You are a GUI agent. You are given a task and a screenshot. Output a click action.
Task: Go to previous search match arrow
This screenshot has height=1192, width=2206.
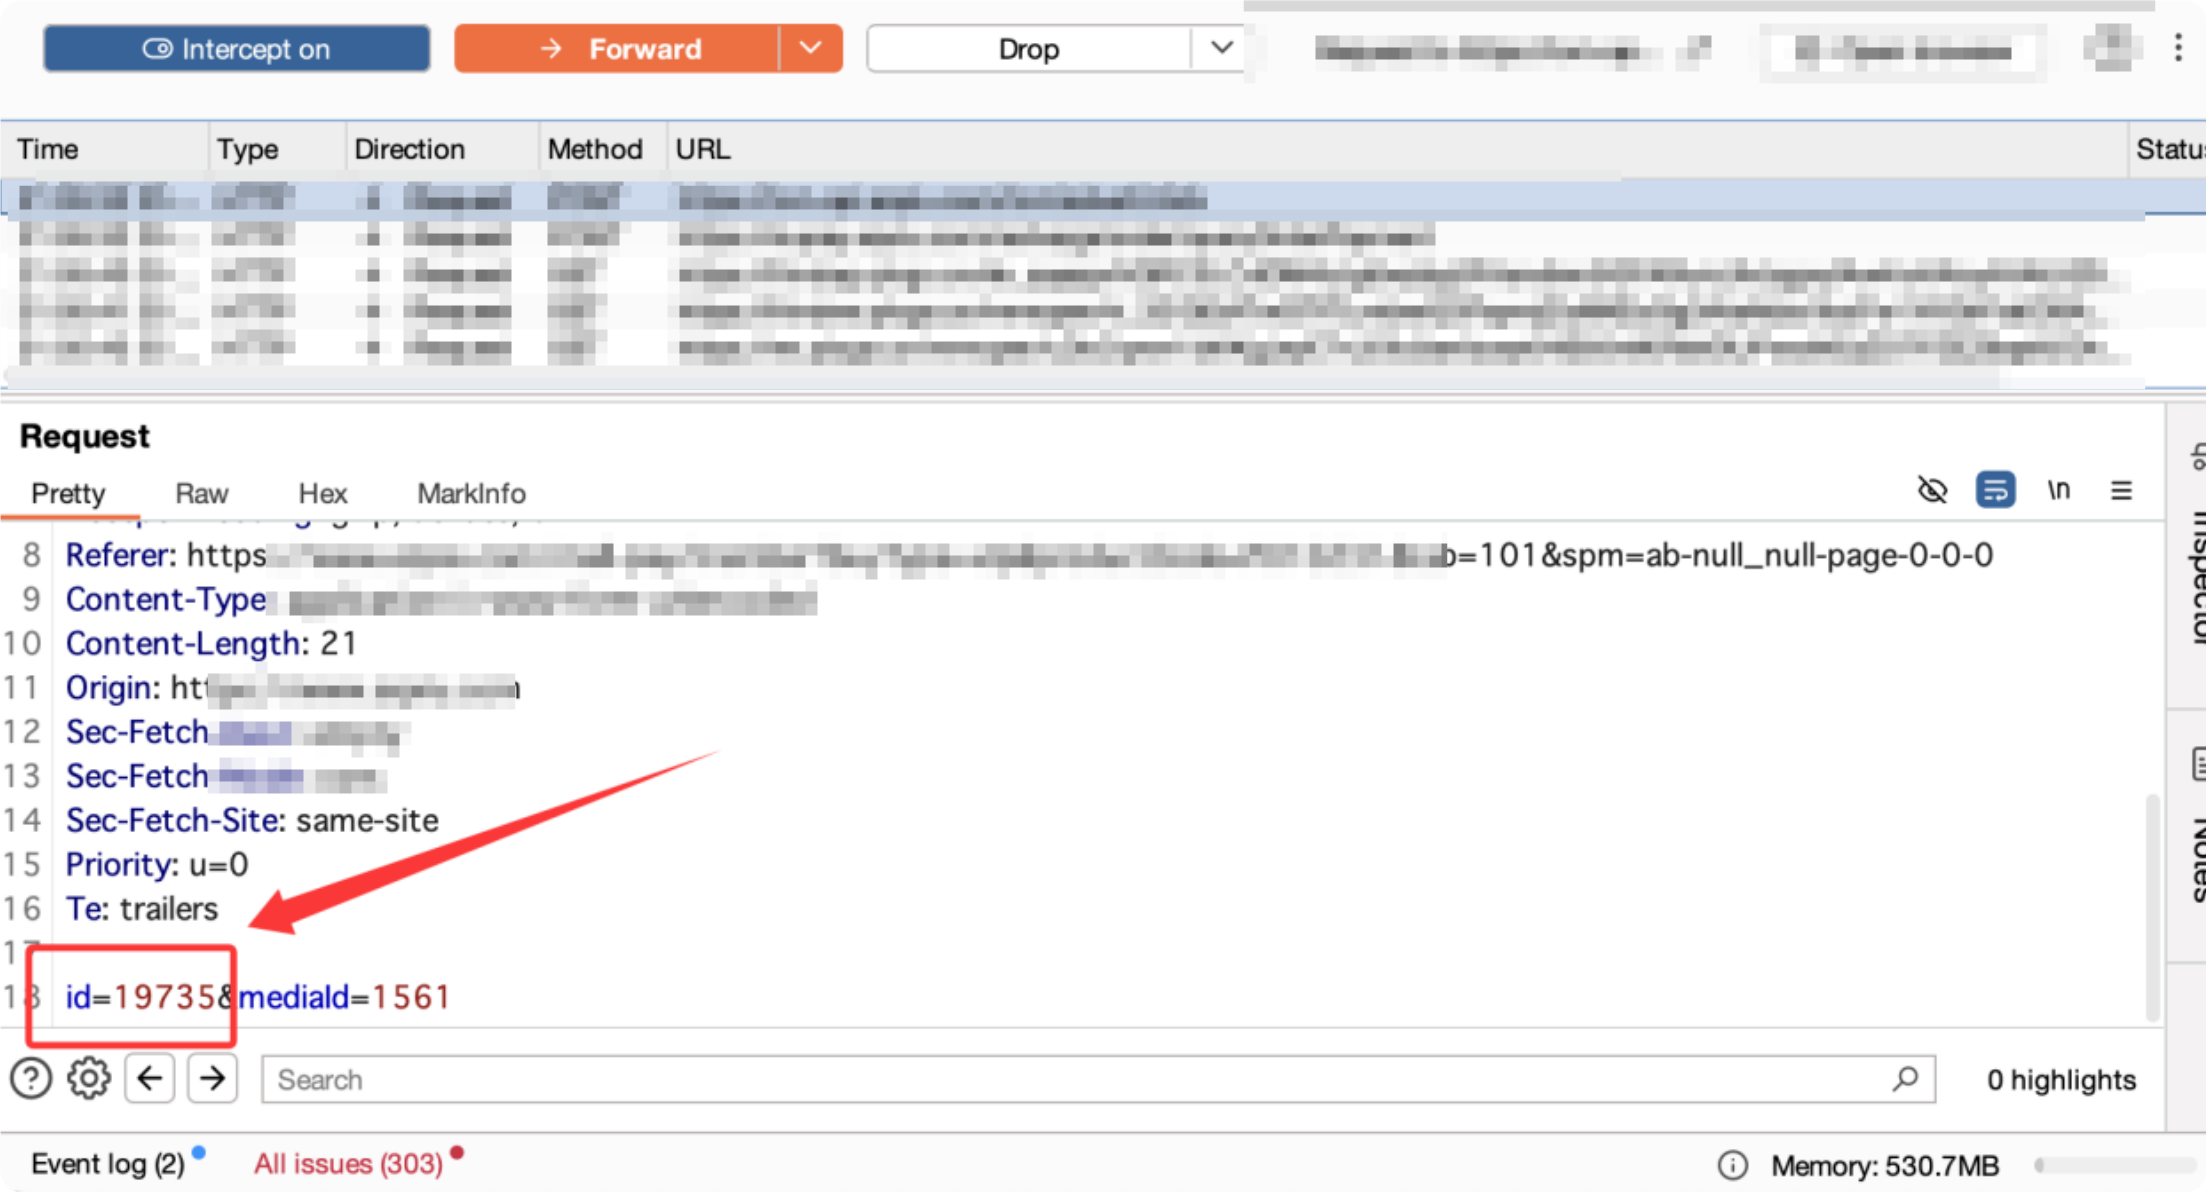tap(150, 1079)
